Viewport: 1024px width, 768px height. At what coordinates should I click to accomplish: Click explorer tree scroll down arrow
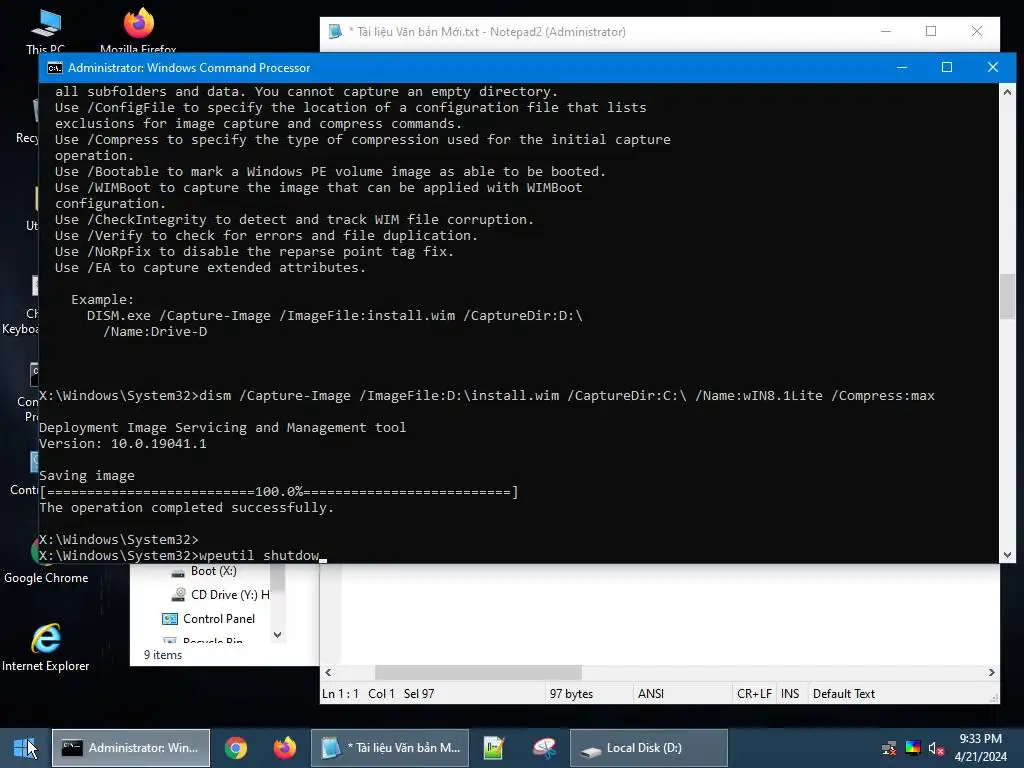[278, 635]
